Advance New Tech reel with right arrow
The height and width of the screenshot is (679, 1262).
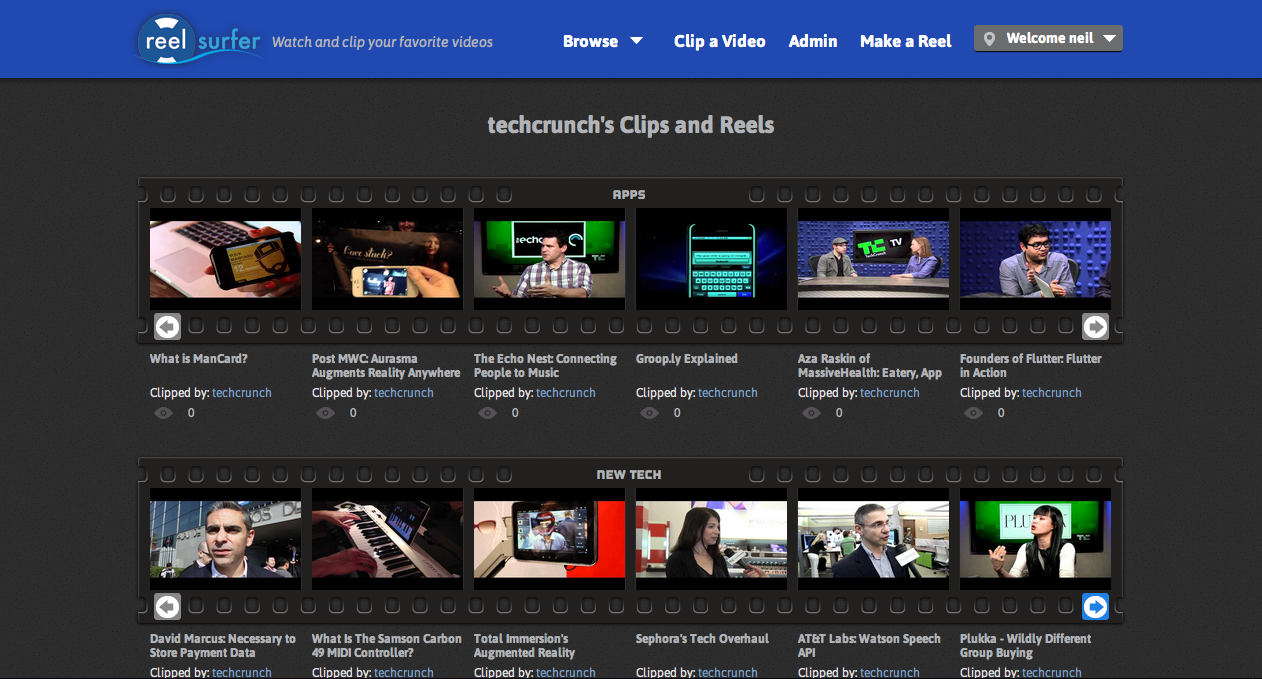[1095, 606]
